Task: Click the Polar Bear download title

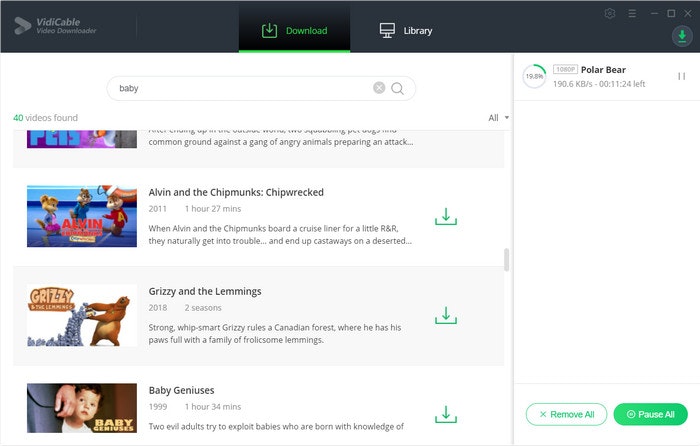Action: coord(603,70)
